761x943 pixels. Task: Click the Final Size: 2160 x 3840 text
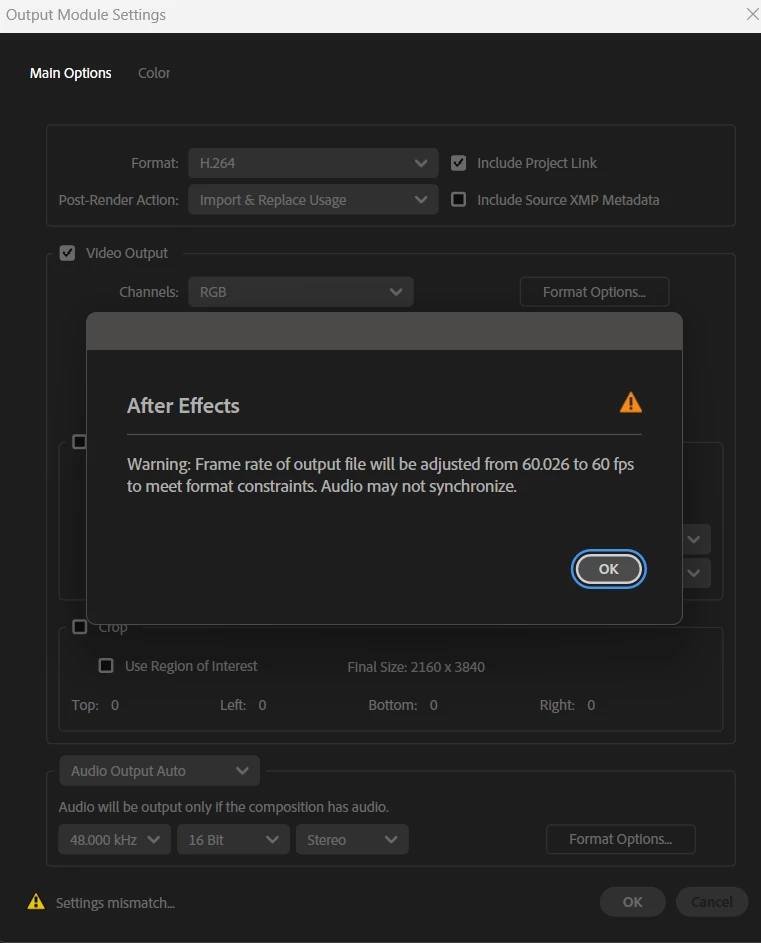tap(416, 667)
